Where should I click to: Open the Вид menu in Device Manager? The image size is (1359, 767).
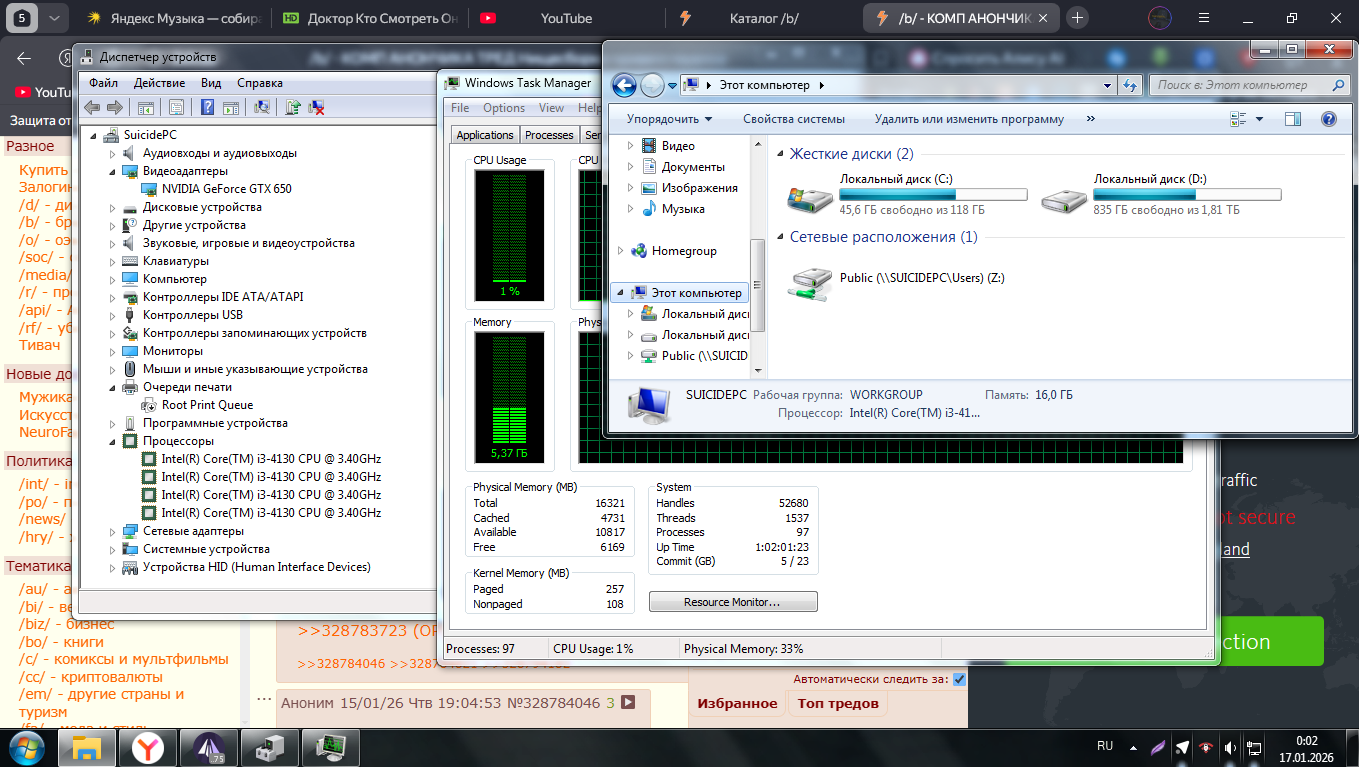211,83
